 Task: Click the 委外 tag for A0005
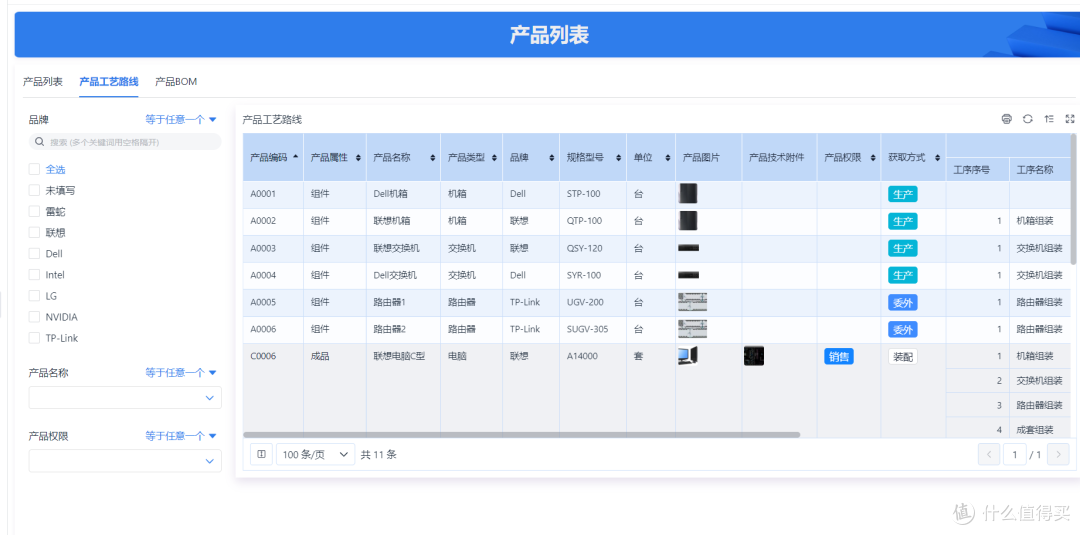[902, 302]
